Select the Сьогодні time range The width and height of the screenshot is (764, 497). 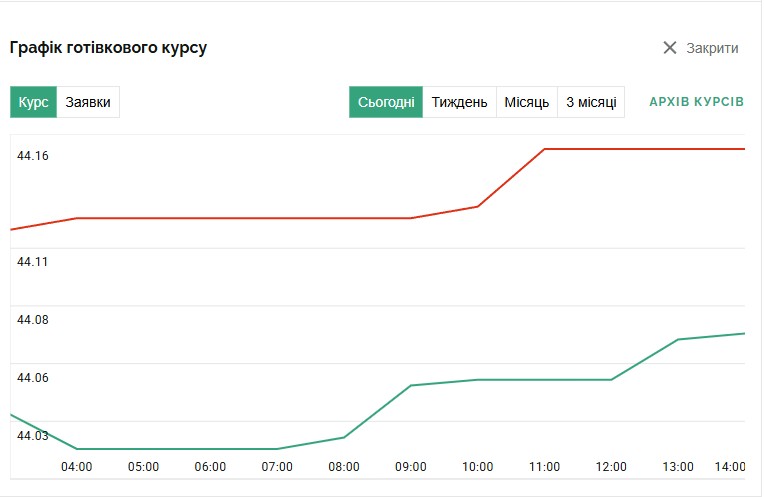pyautogui.click(x=386, y=102)
